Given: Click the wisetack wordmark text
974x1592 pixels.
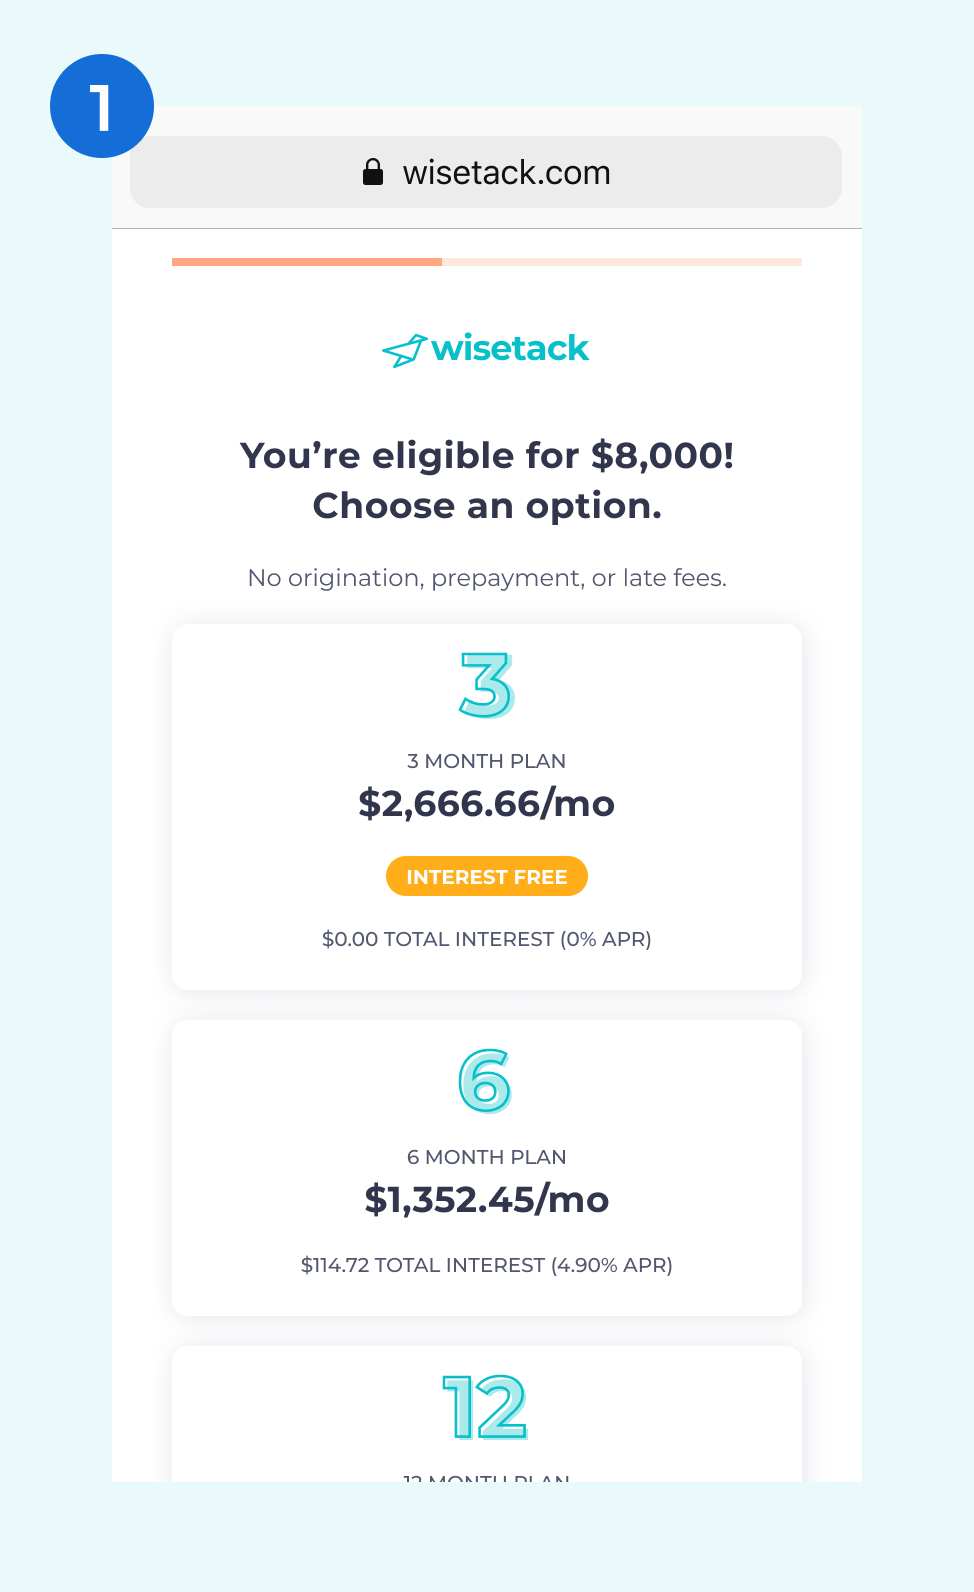Looking at the screenshot, I should [510, 348].
